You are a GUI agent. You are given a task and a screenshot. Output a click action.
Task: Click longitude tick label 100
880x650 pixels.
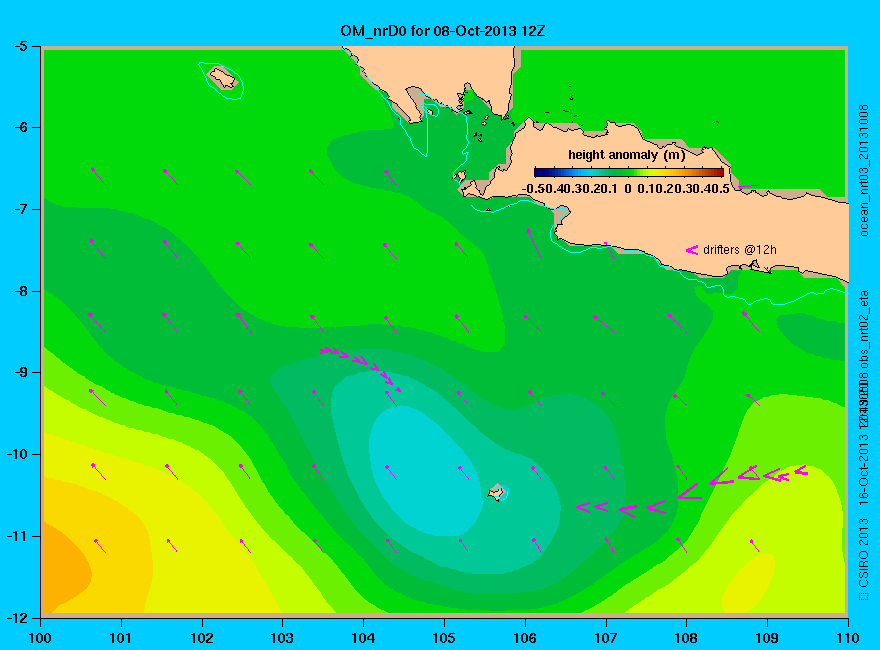click(40, 638)
